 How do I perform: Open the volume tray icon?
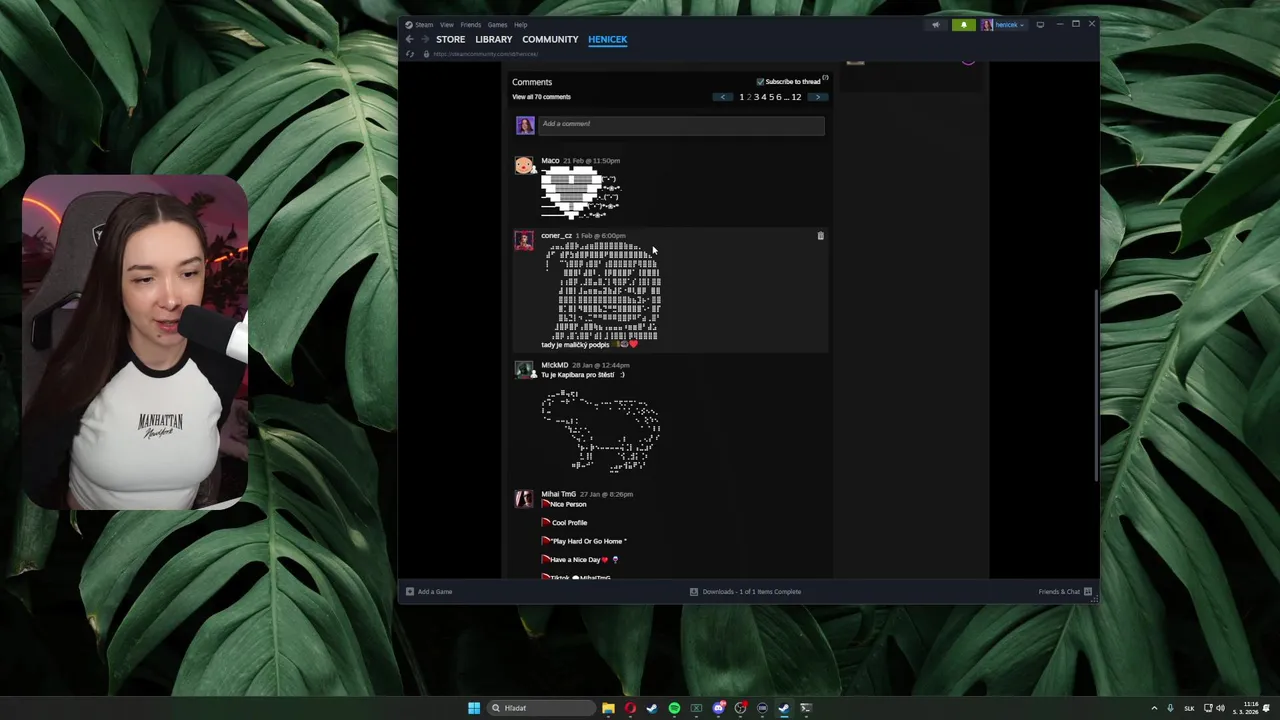coord(1220,708)
